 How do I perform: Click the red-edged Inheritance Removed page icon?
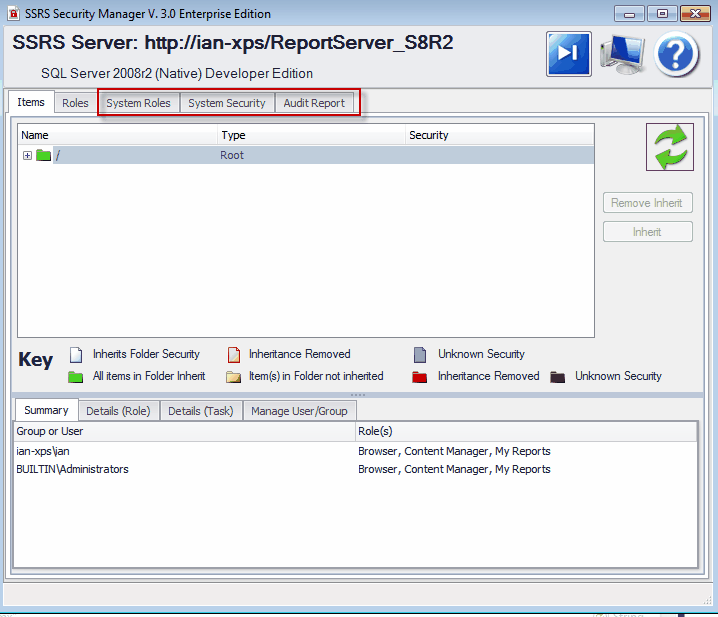pyautogui.click(x=234, y=355)
